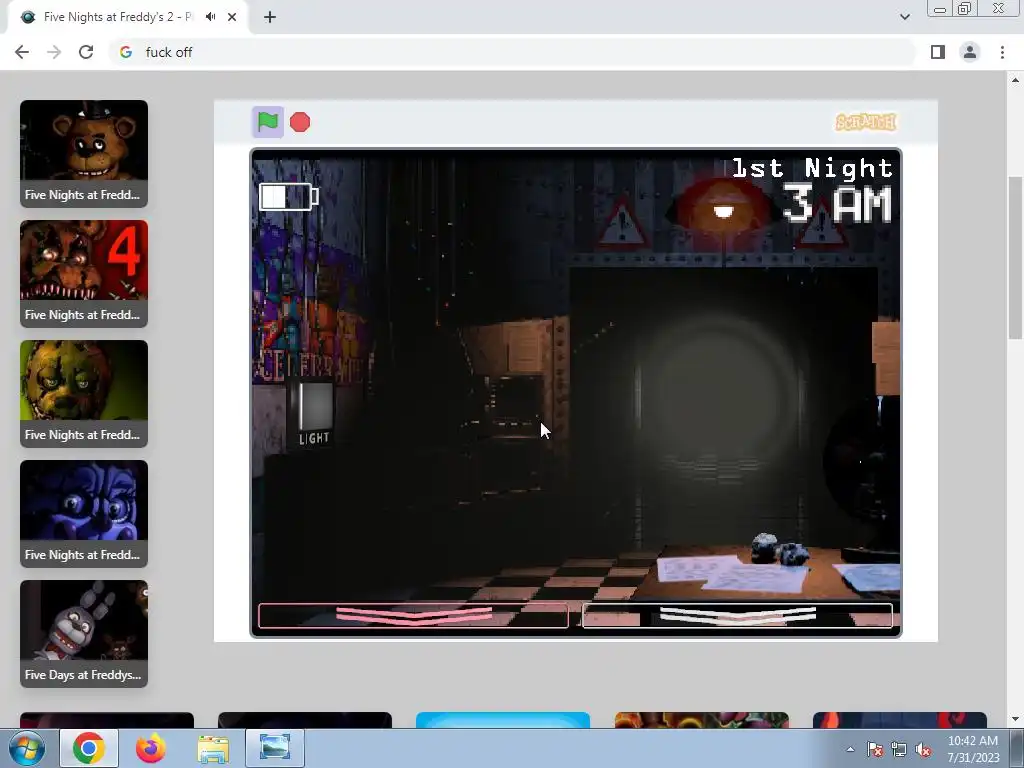Screen dimensions: 1024x768
Task: Open File Explorer from the taskbar
Action: [213, 748]
